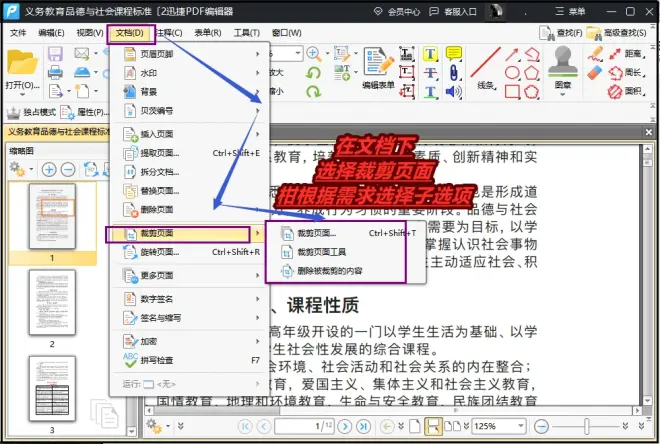Select the oval shape tool
This screenshot has height=444, width=660.
[x=512, y=72]
